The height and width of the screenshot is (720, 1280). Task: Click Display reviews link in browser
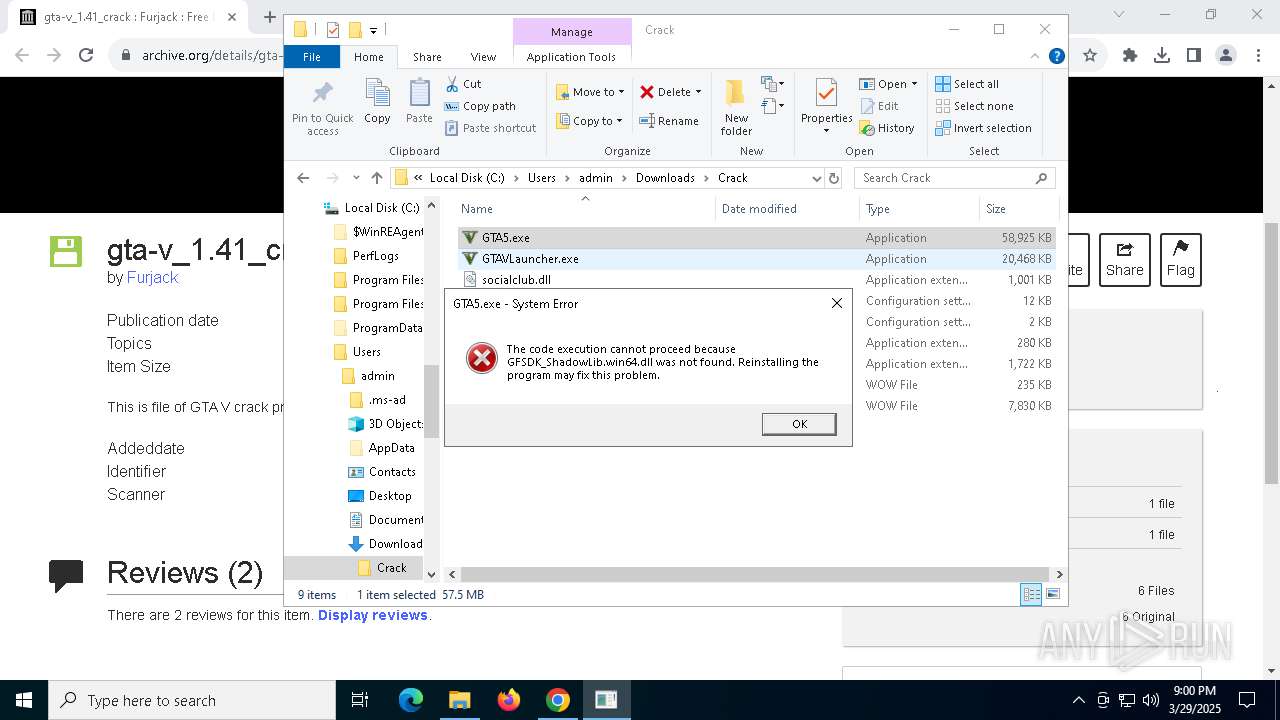[373, 615]
